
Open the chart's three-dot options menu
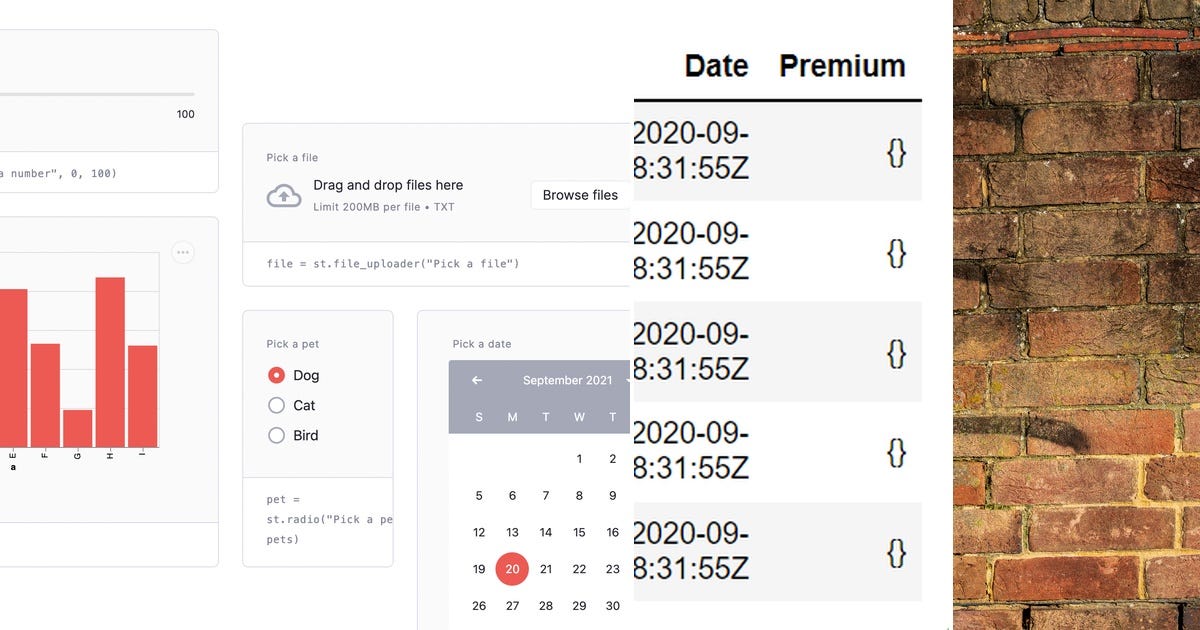pyautogui.click(x=182, y=253)
